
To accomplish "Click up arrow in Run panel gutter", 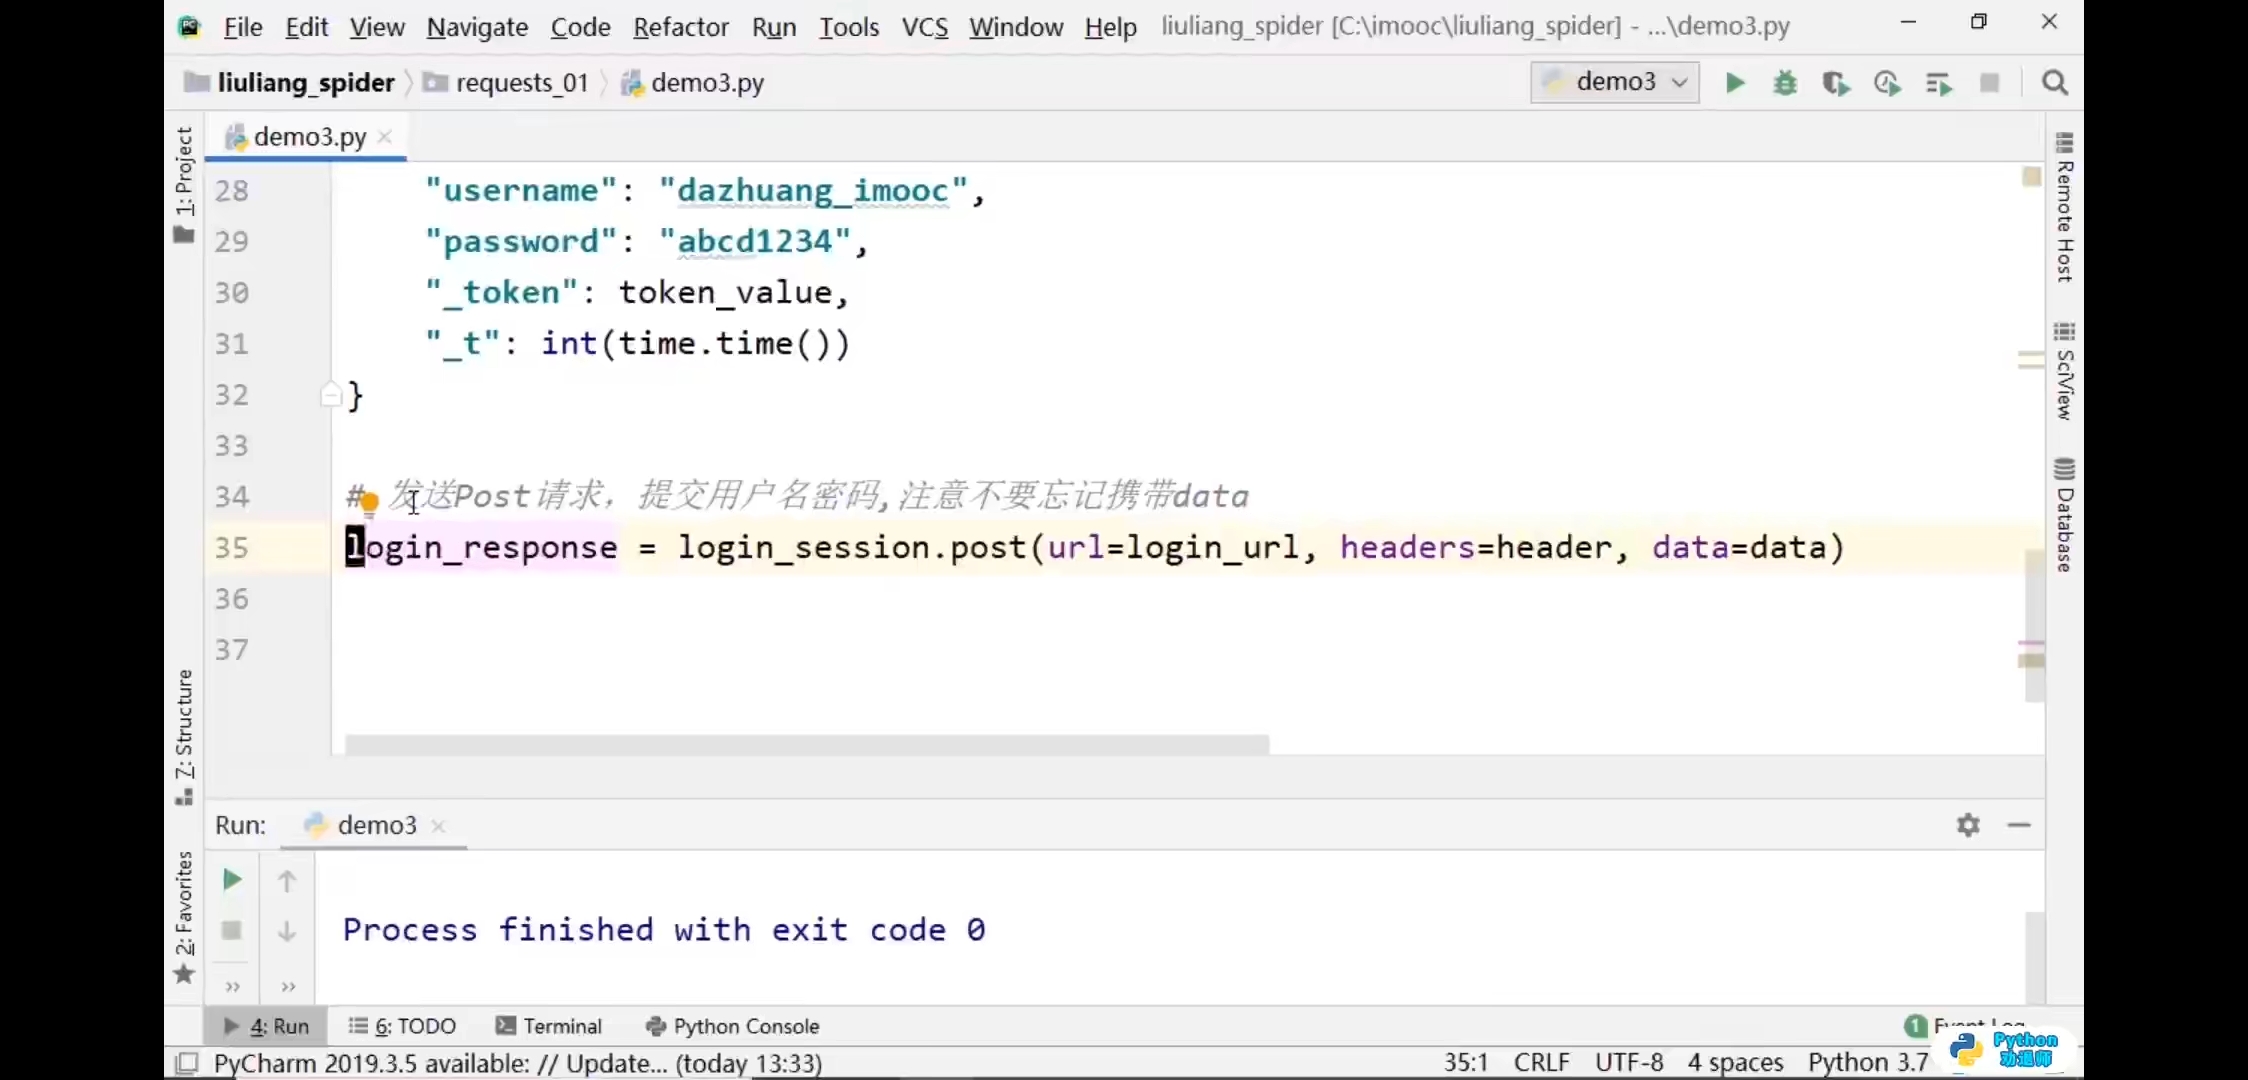I will pos(287,881).
